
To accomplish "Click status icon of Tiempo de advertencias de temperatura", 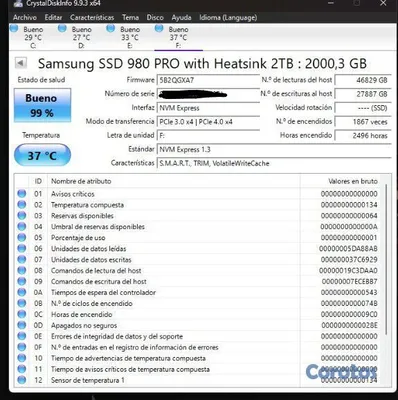I will point(22,358).
